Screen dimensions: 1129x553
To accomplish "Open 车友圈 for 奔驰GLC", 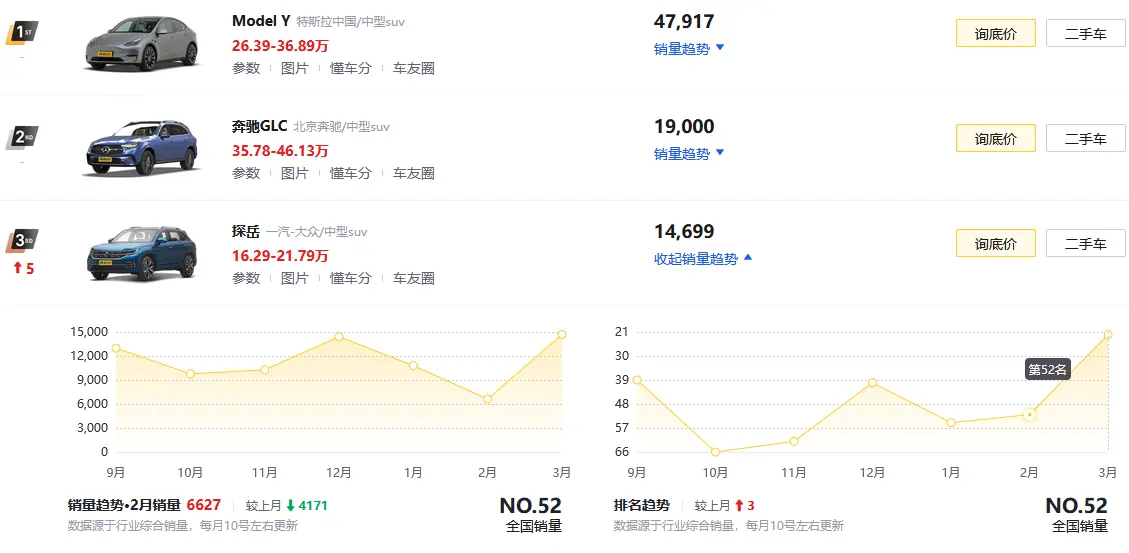I will [x=413, y=173].
